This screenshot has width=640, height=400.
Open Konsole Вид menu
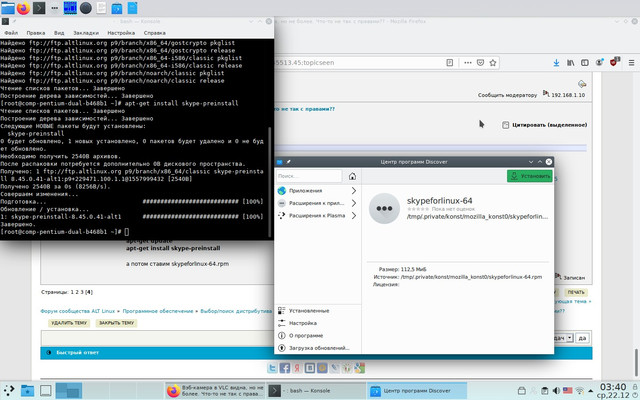click(59, 33)
